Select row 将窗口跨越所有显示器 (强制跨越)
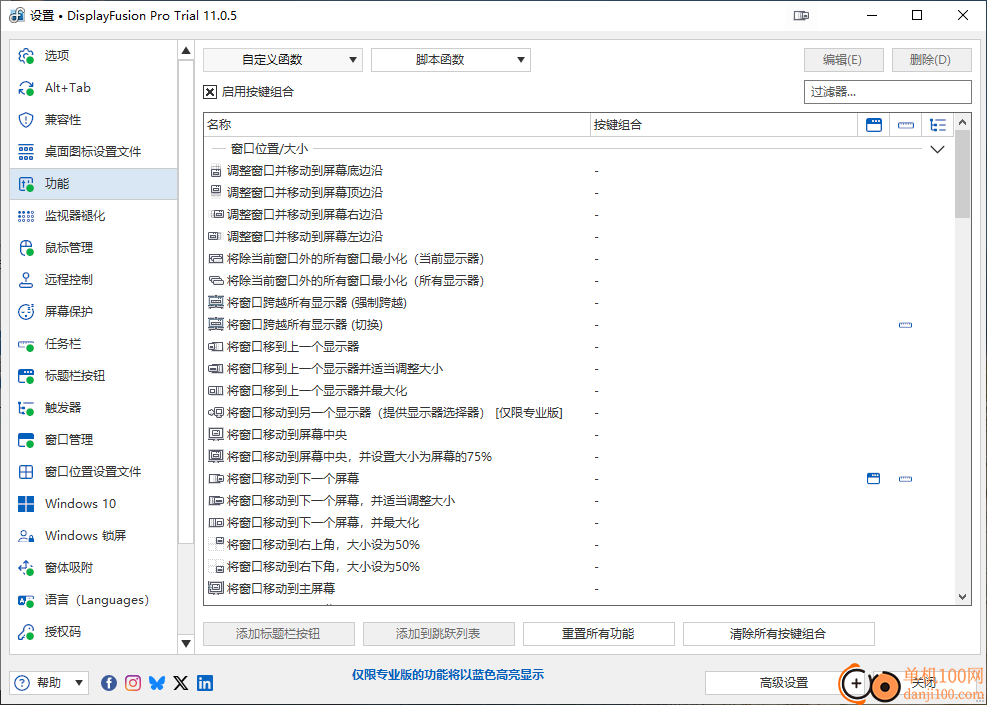Viewport: 987px width, 705px height. (579, 303)
